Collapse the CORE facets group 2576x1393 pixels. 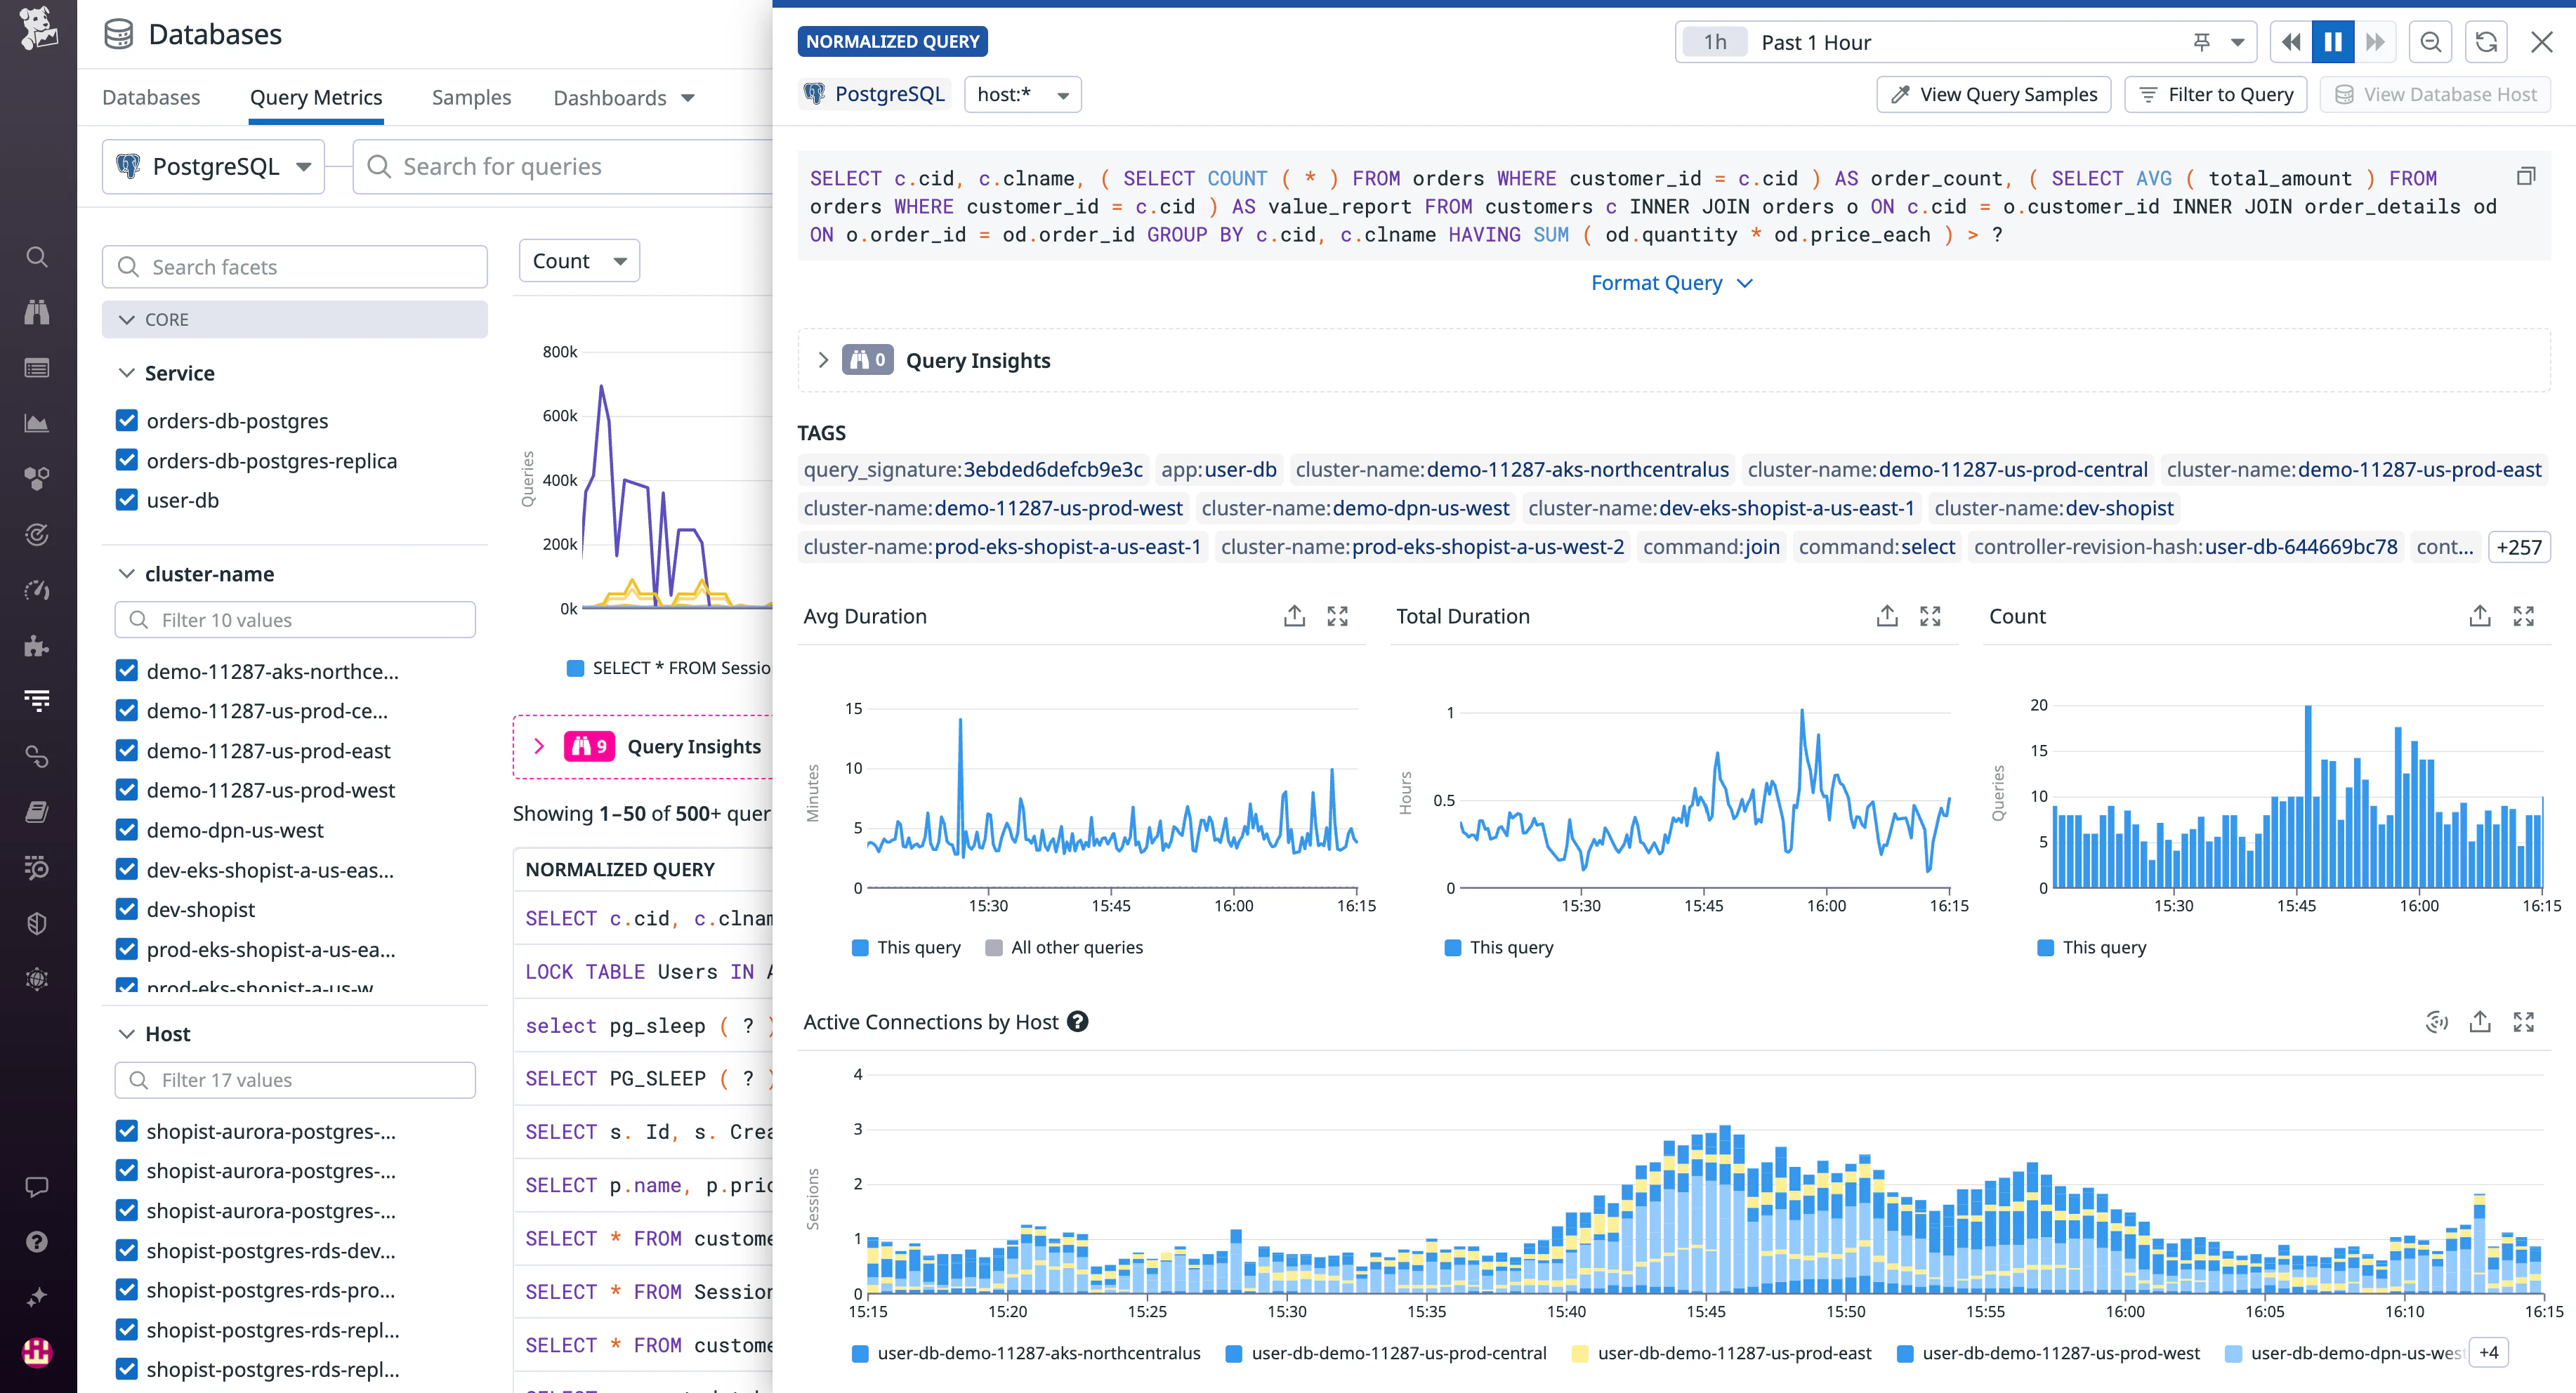294,319
